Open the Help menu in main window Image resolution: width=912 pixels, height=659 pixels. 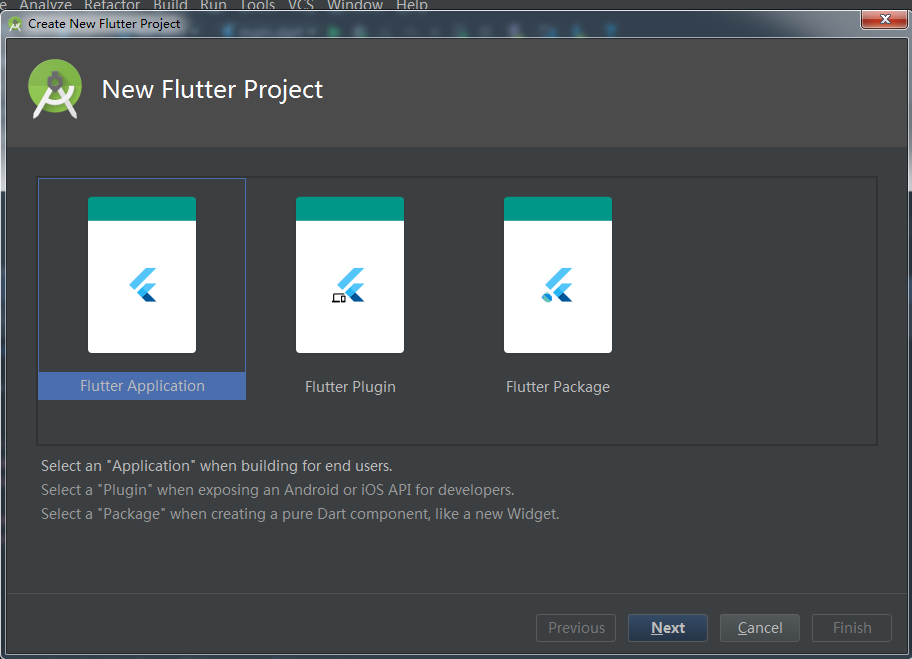tap(412, 5)
